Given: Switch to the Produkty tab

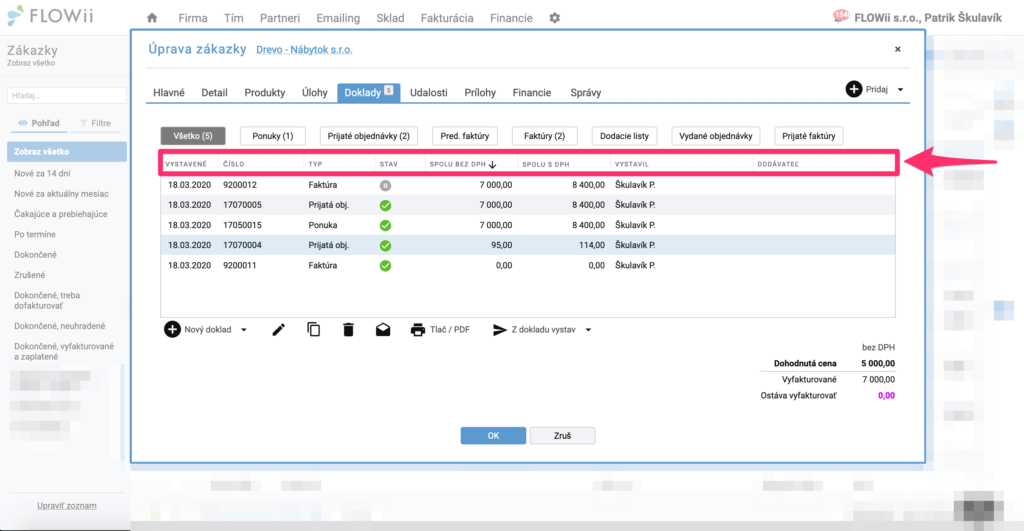Looking at the screenshot, I should point(264,93).
